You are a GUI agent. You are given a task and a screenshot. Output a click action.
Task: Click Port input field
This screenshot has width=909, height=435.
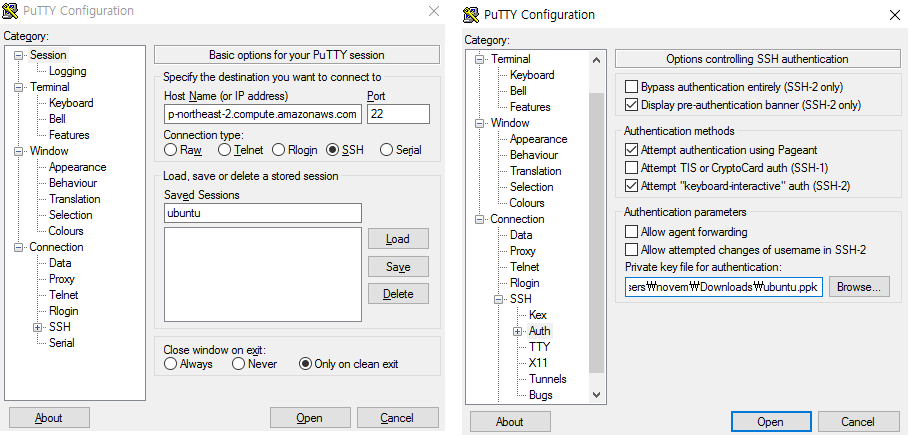(398, 114)
